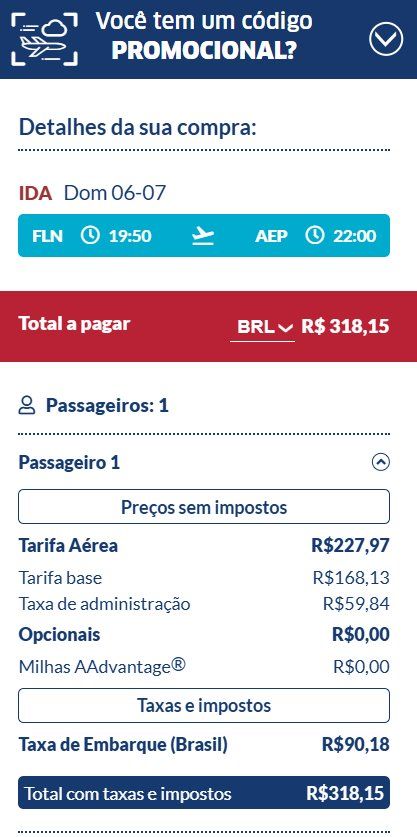Collapse the Passageiro 1 details chevron
Viewport: 417px width, 837px height.
[x=381, y=462]
